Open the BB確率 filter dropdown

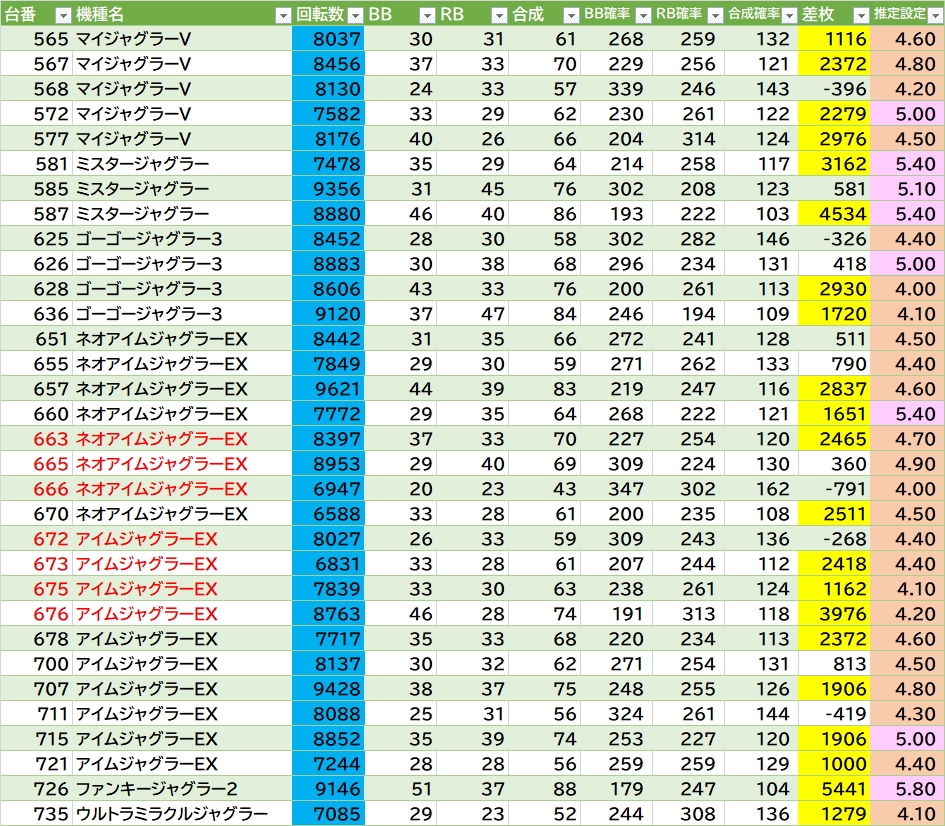tap(643, 15)
